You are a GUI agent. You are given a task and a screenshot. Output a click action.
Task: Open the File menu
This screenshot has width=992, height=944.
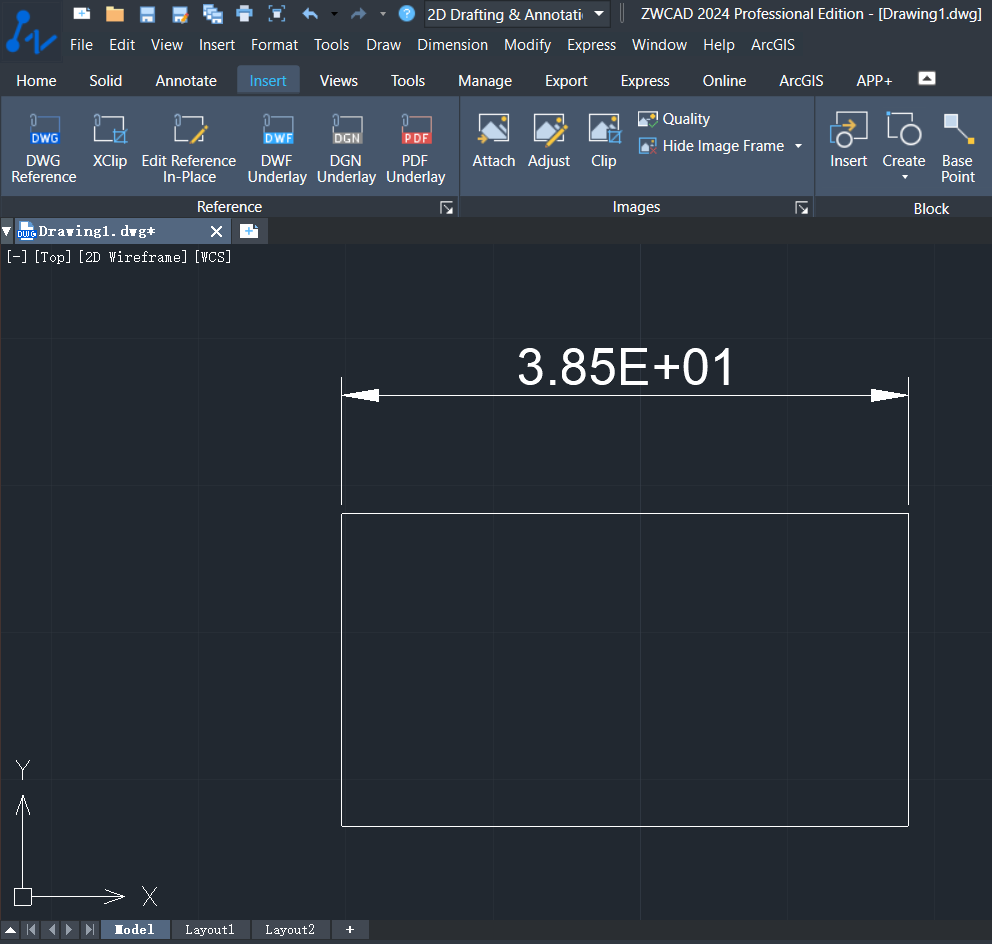(x=82, y=45)
